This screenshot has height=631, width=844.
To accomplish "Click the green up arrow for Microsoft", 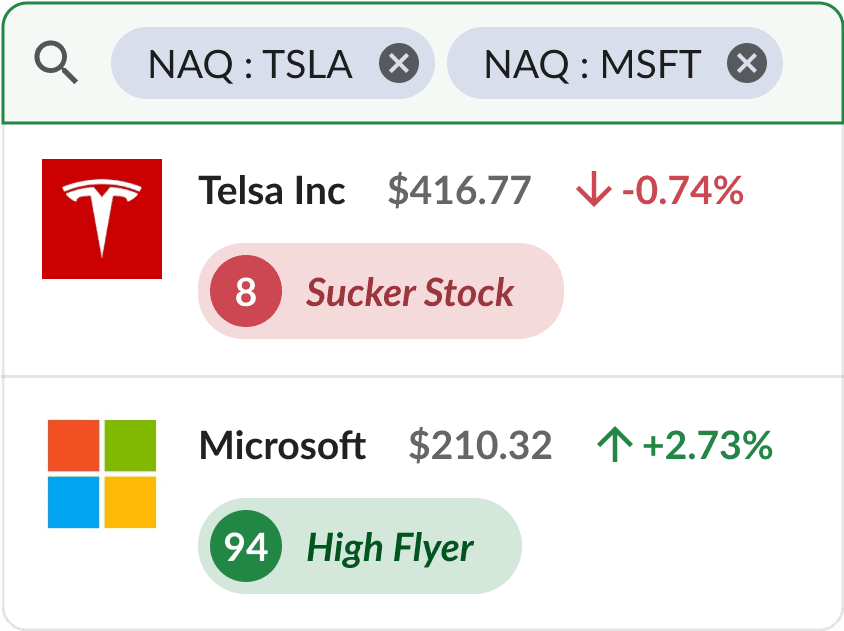I will click(614, 445).
